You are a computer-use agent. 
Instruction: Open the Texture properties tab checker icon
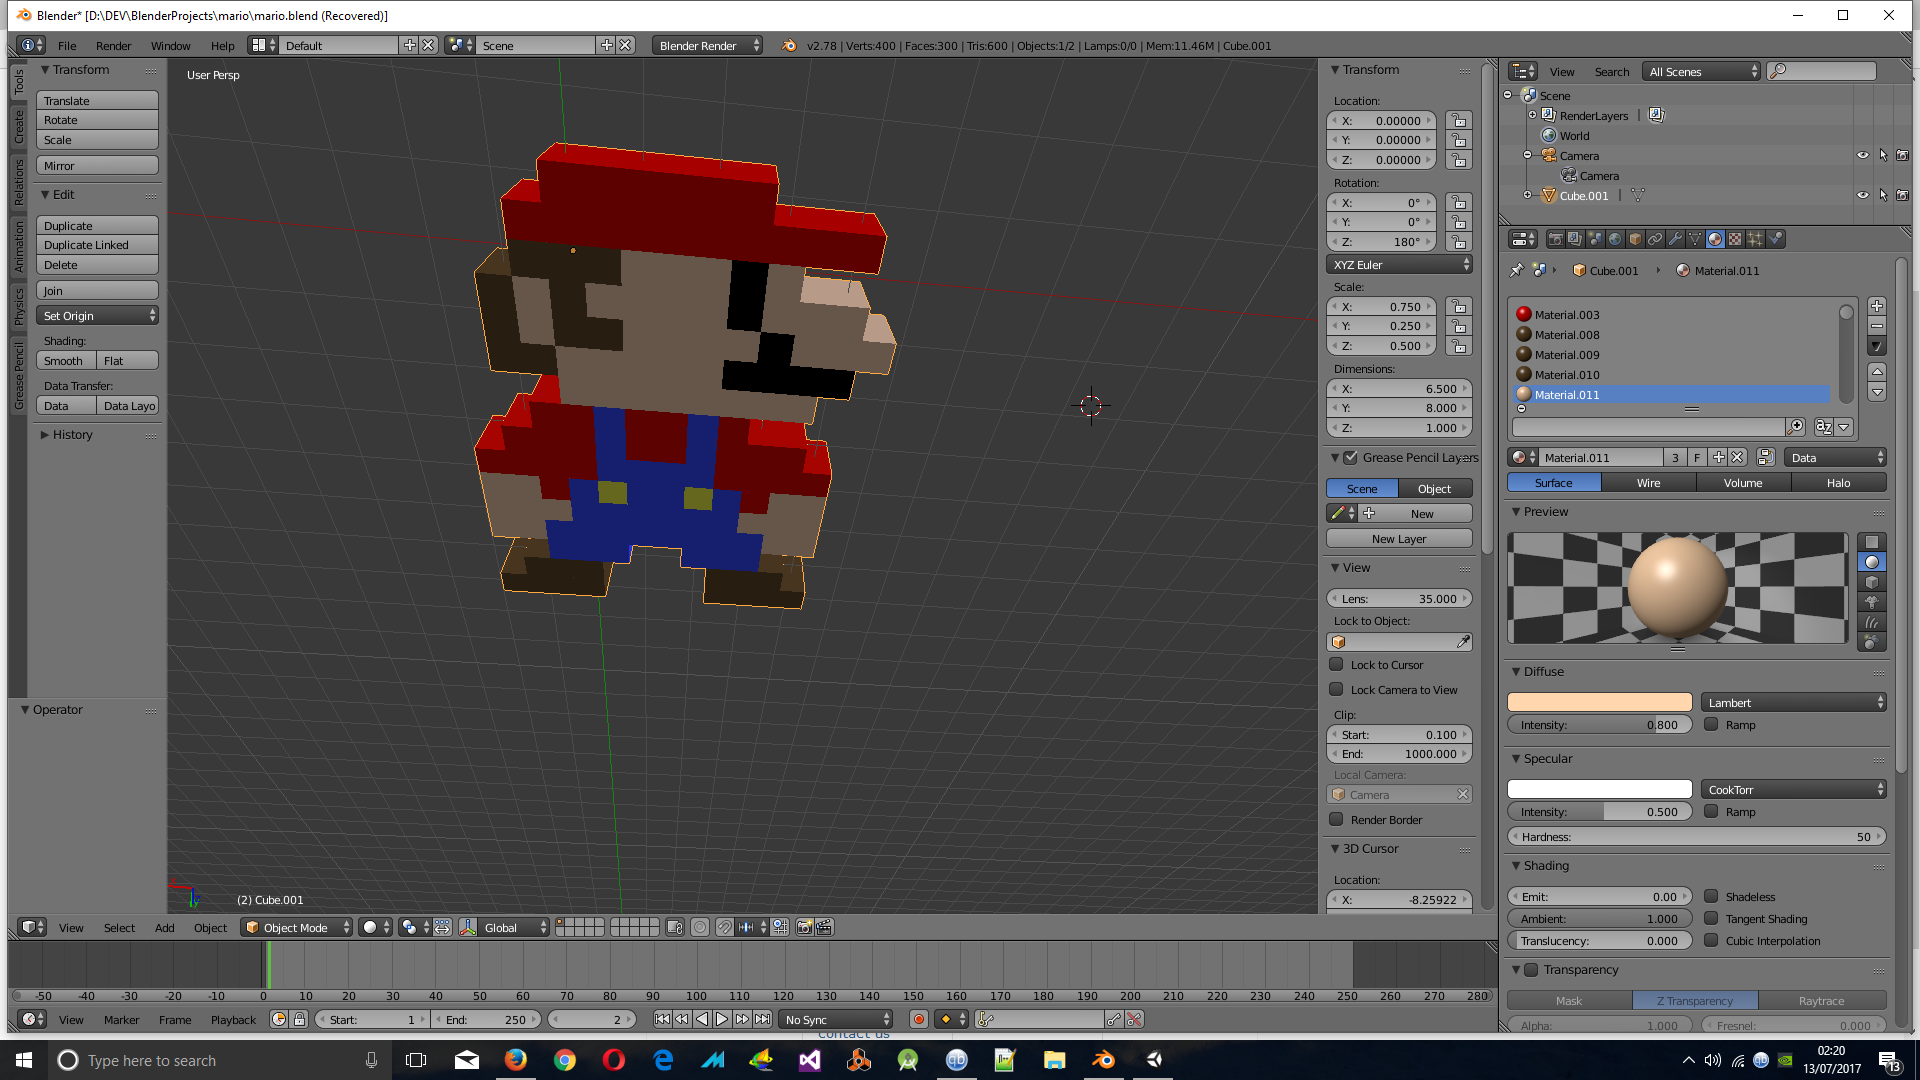[x=1735, y=239]
